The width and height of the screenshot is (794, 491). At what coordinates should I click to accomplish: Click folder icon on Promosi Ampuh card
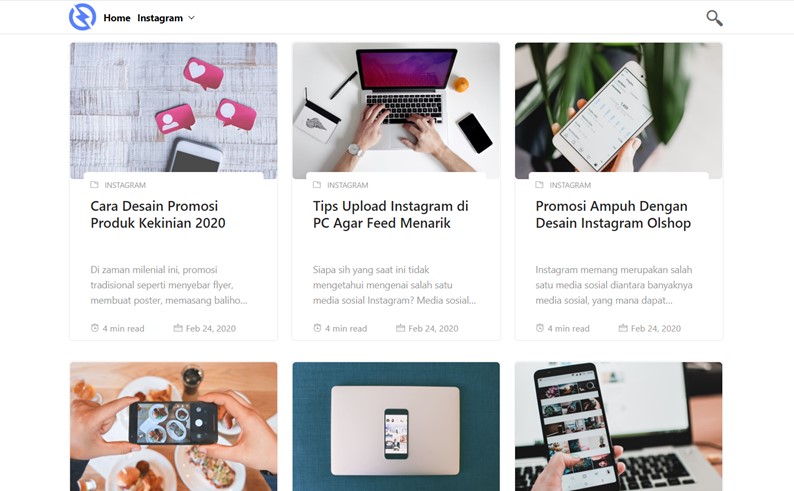[539, 185]
